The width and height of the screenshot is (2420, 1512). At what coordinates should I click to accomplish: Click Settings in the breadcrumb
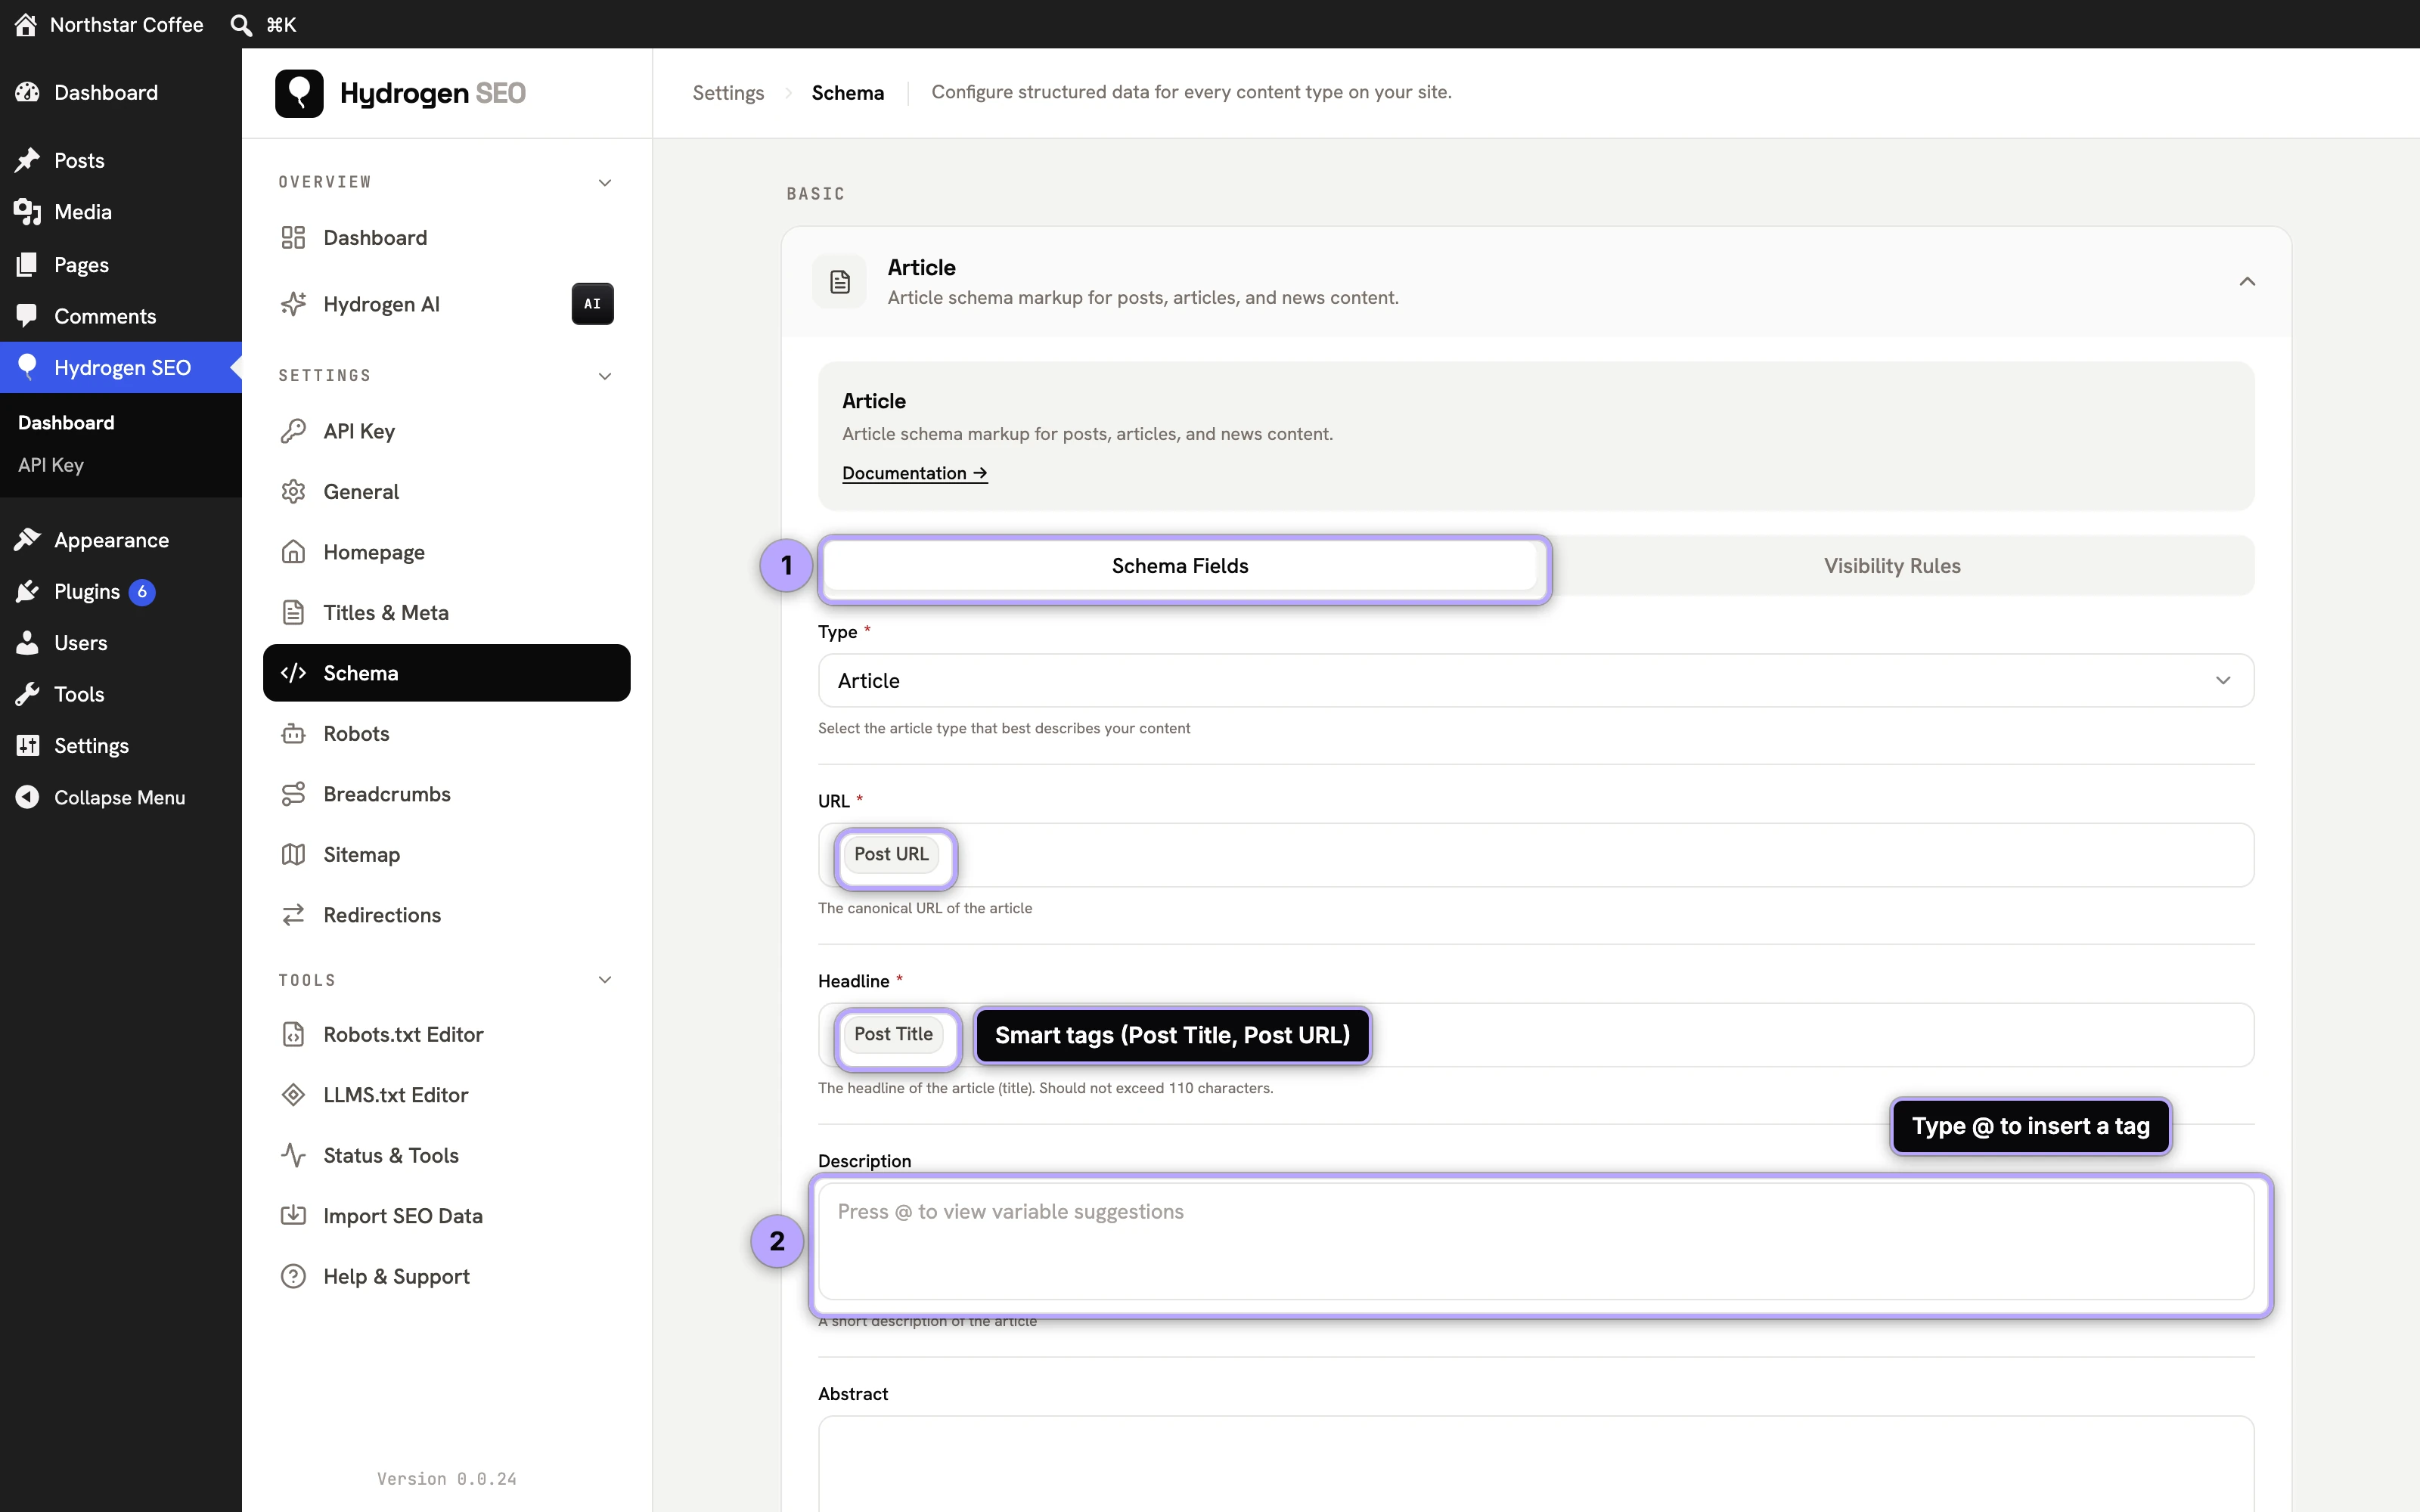coord(728,93)
